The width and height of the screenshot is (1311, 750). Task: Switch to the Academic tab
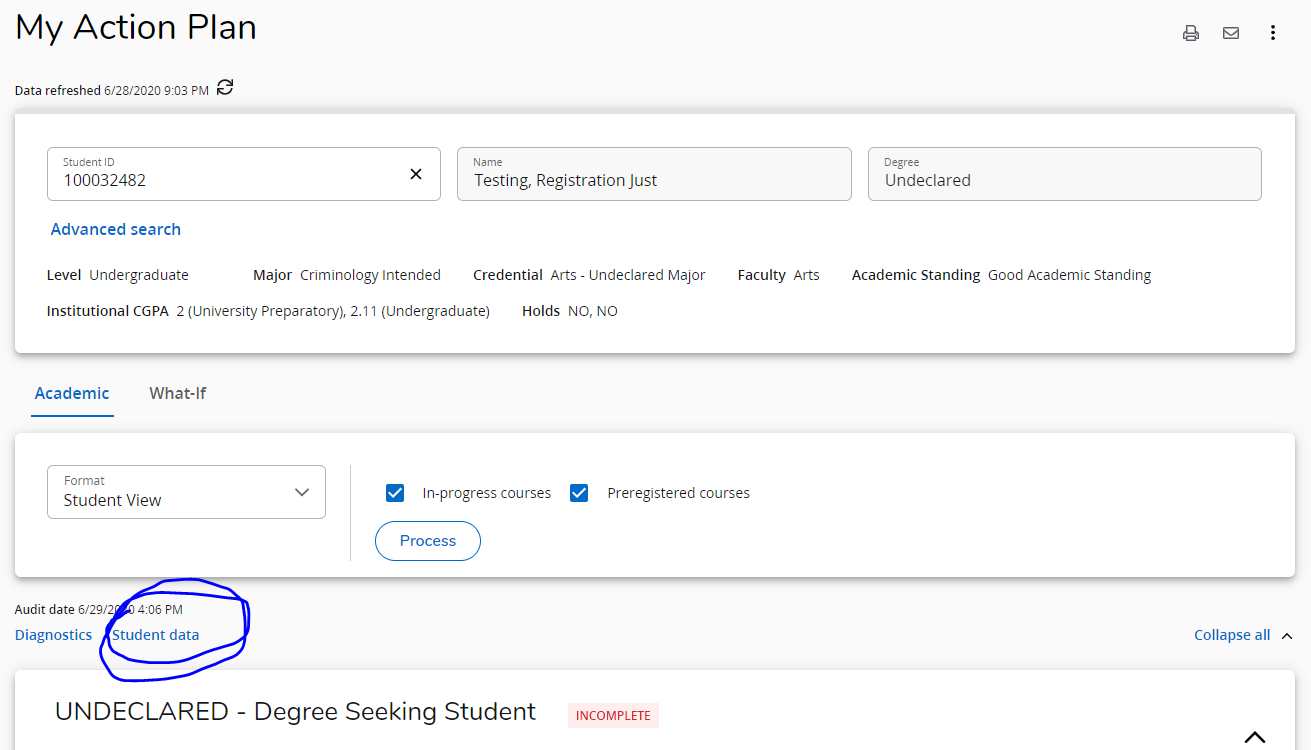click(72, 393)
